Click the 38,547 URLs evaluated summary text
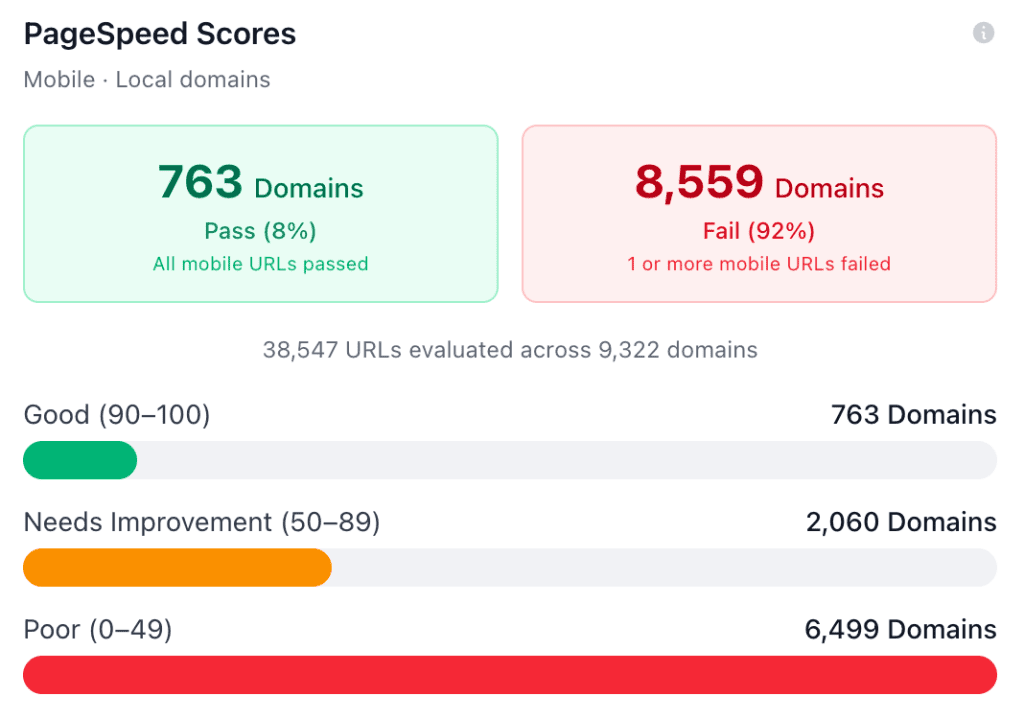Screen dimensions: 1024x719 pyautogui.click(x=510, y=350)
